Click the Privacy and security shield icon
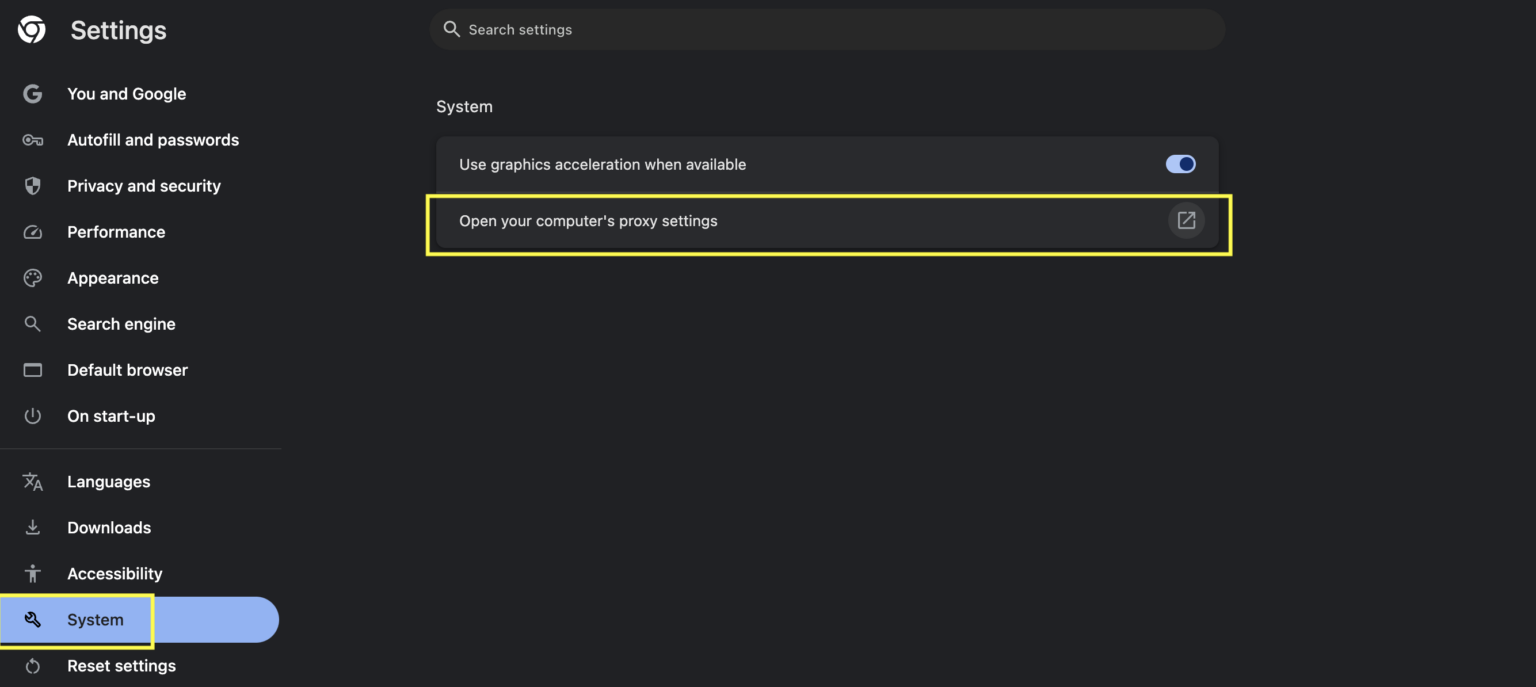Image resolution: width=1536 pixels, height=687 pixels. (x=32, y=186)
